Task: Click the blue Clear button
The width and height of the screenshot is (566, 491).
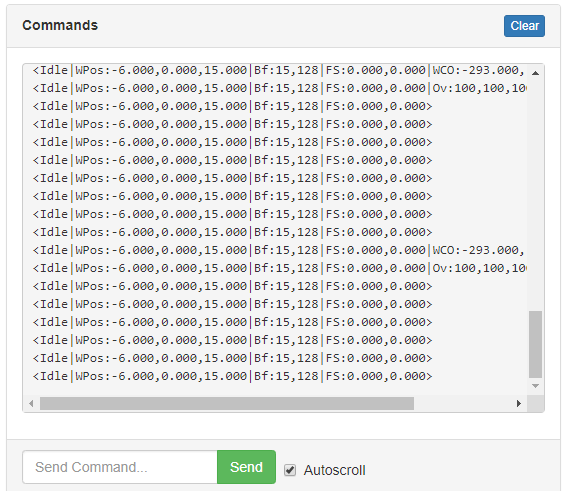Action: pyautogui.click(x=524, y=26)
